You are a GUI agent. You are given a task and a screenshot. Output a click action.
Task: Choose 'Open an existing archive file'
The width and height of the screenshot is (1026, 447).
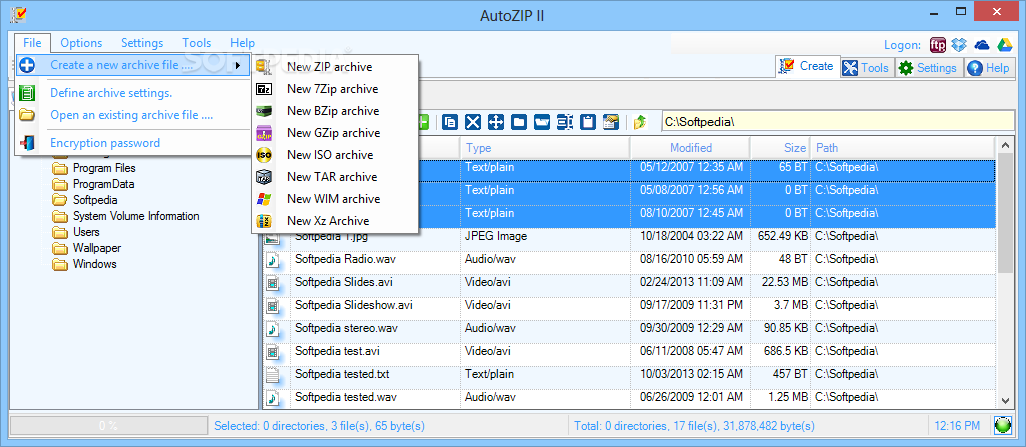pos(133,115)
